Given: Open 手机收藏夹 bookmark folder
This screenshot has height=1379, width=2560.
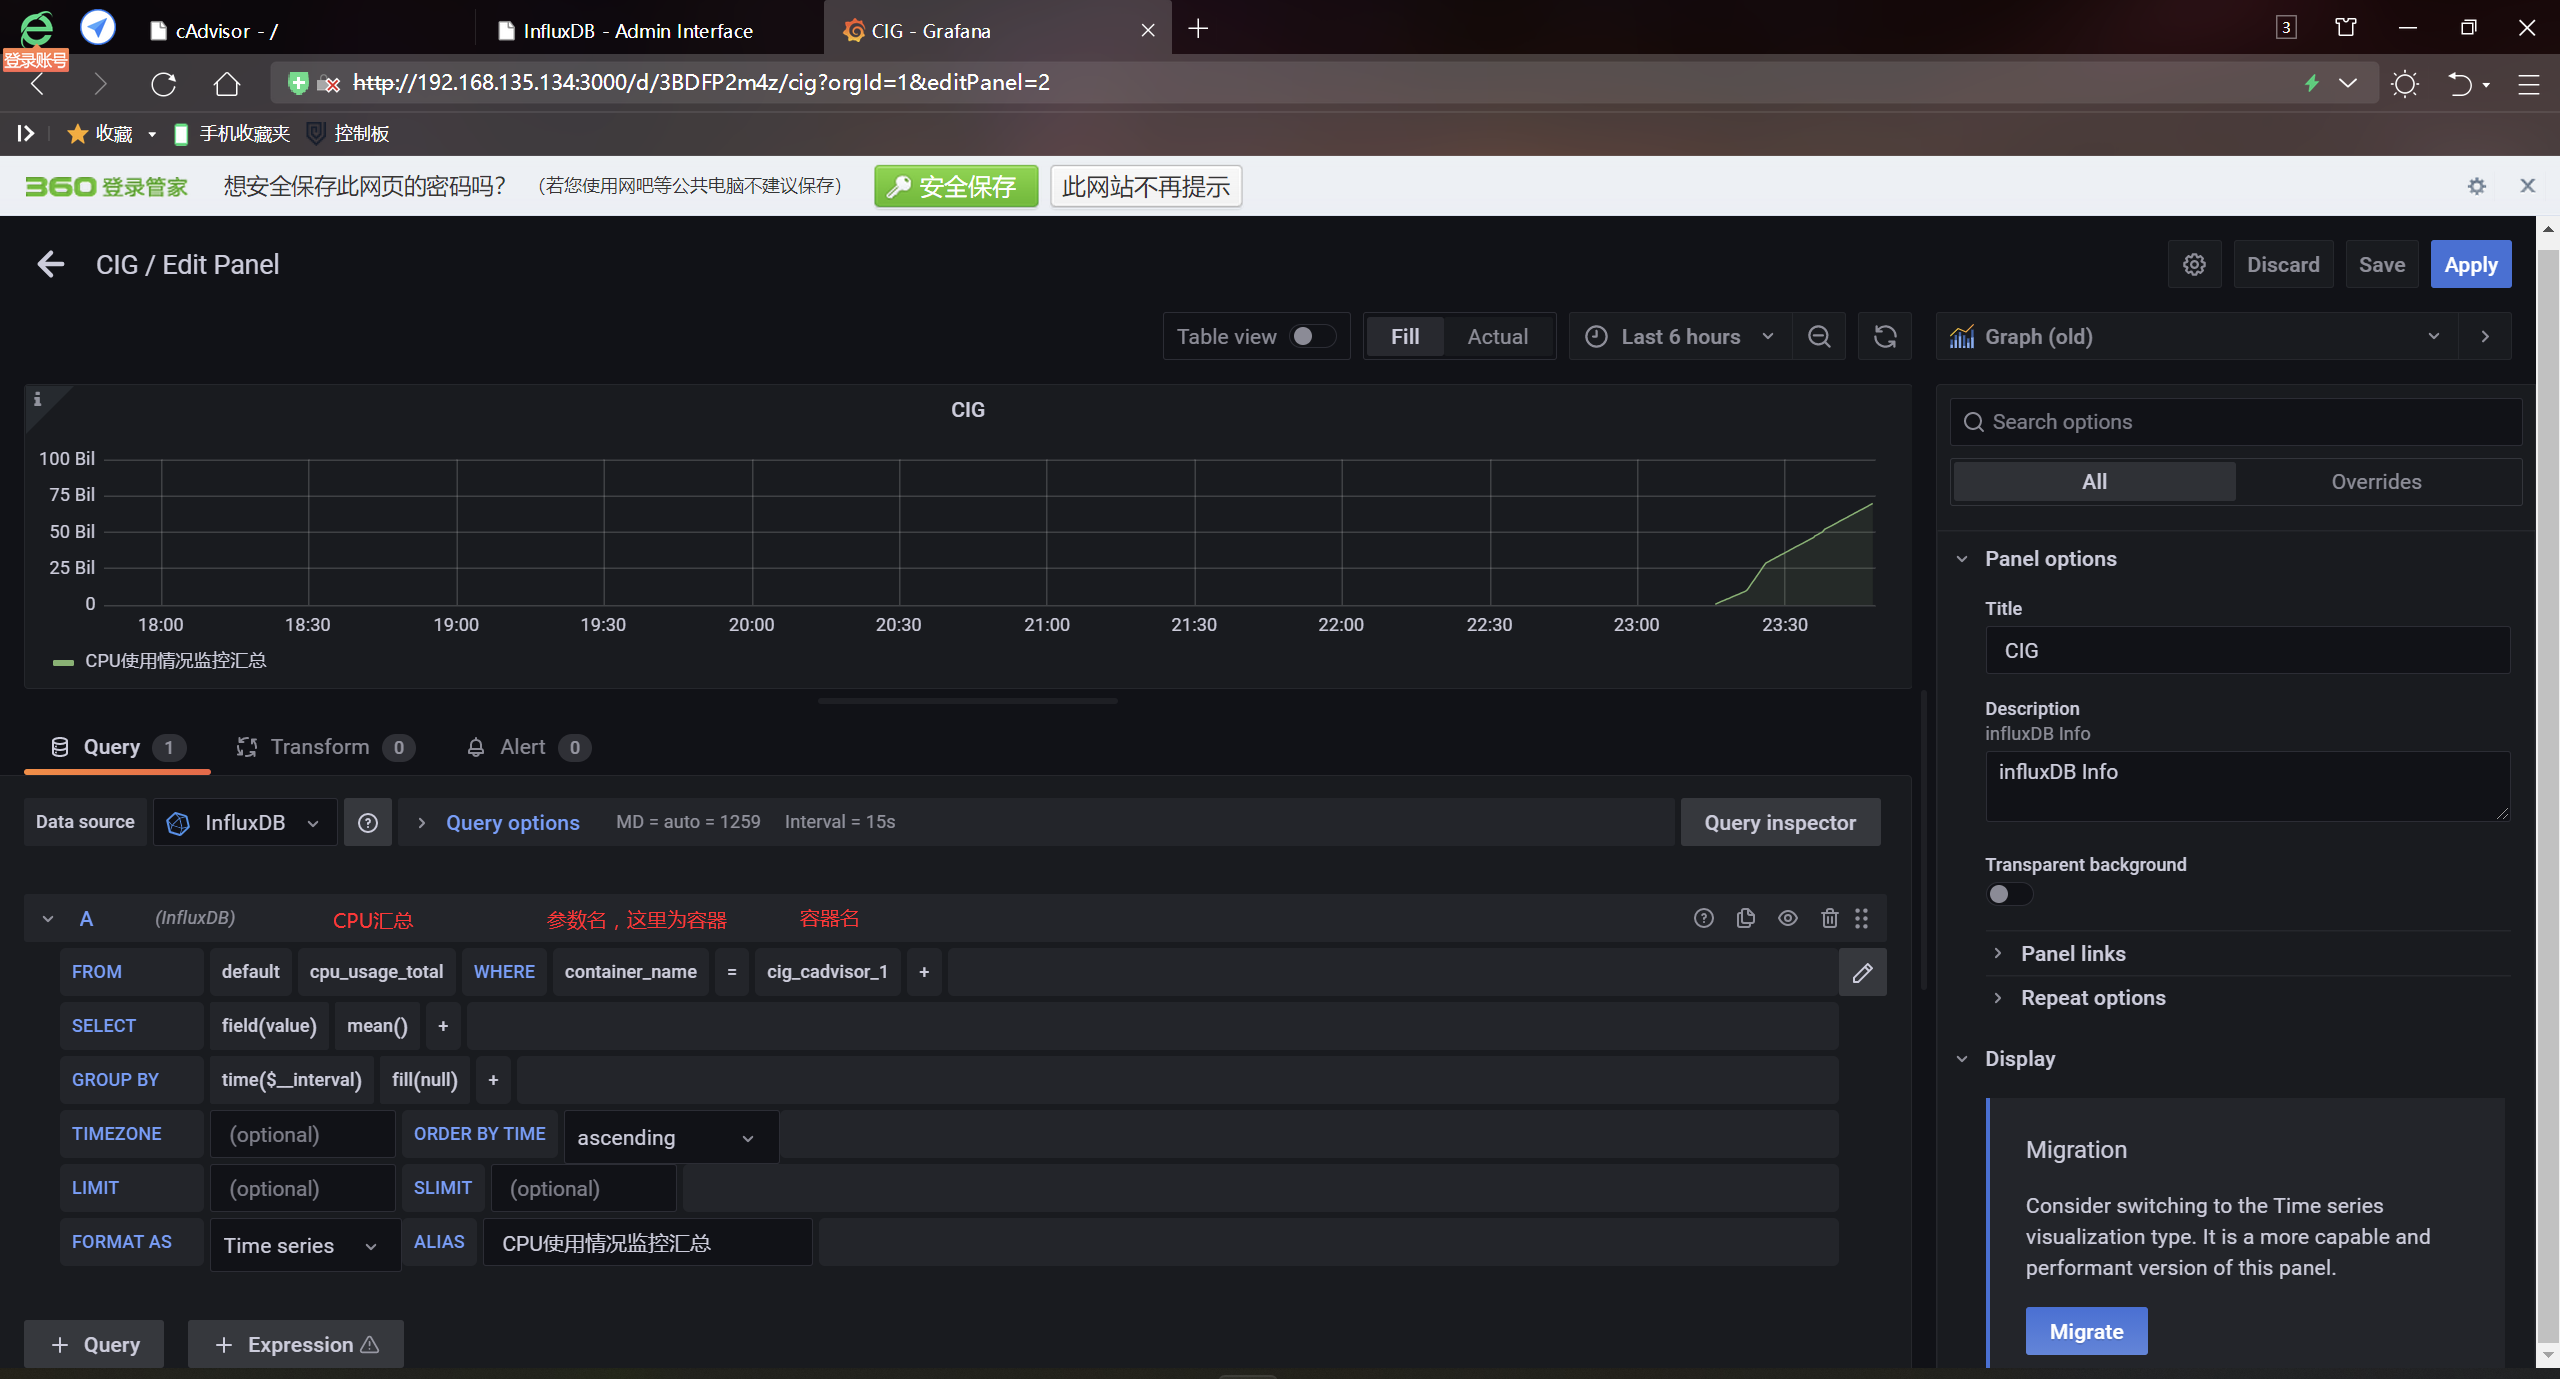Looking at the screenshot, I should point(232,133).
